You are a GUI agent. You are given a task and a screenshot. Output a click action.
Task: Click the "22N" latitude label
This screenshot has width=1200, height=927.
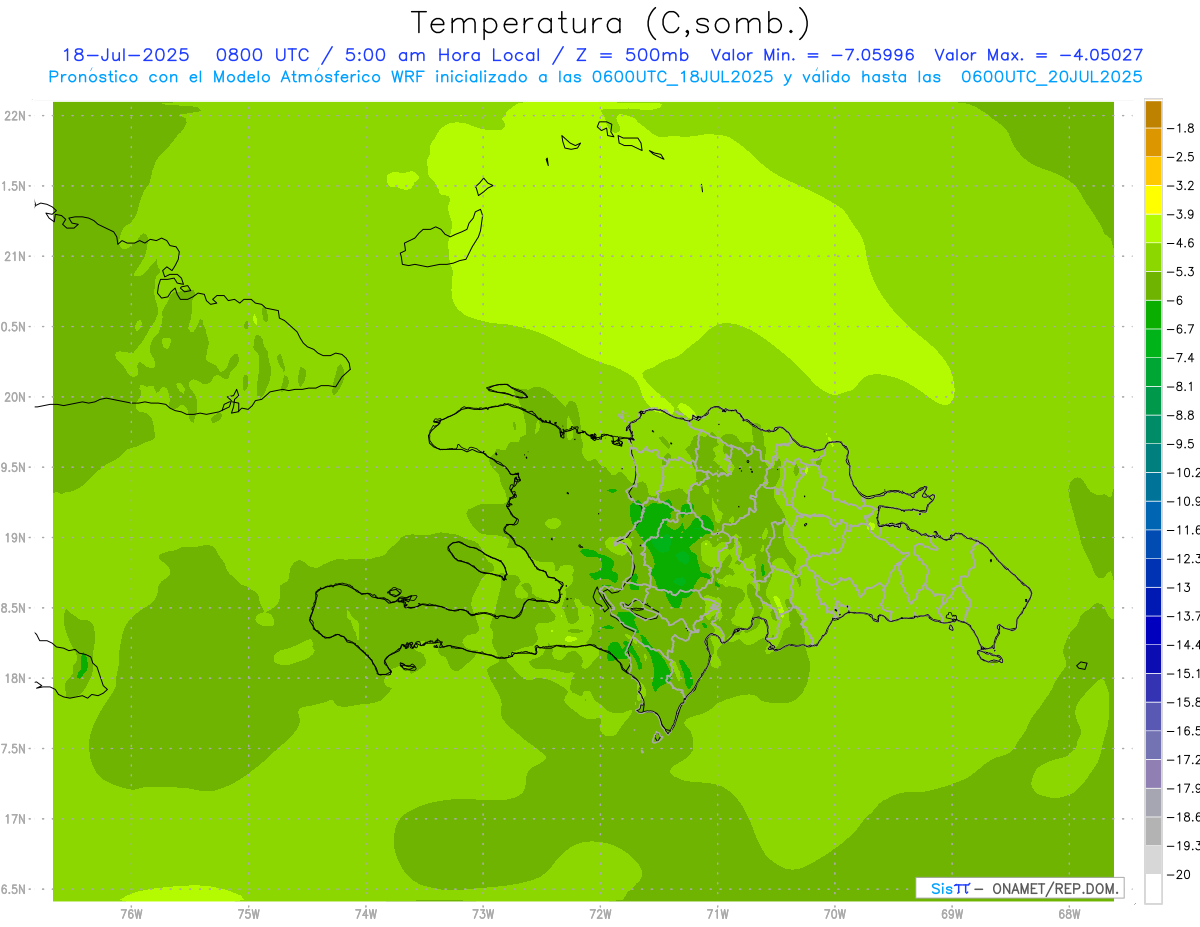15,116
